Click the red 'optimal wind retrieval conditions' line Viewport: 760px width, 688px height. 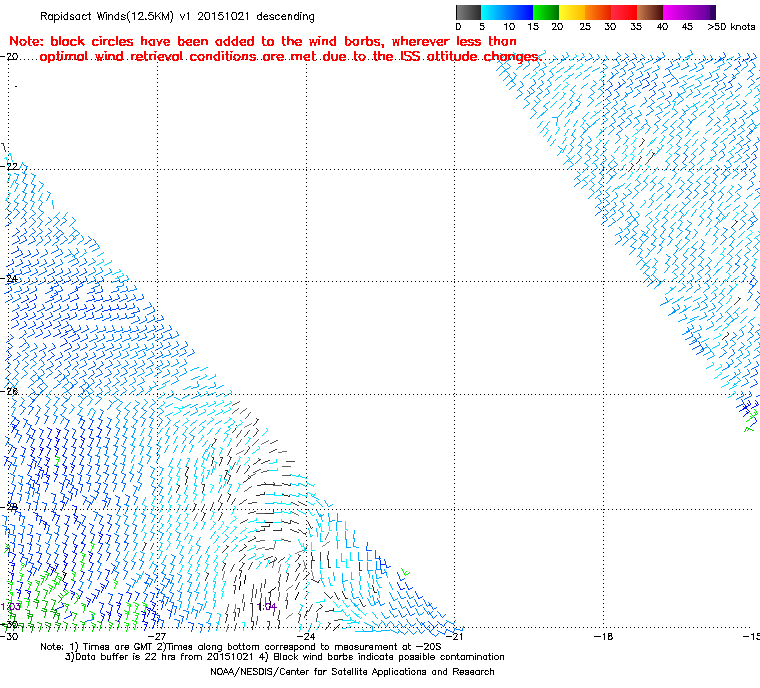(x=289, y=57)
